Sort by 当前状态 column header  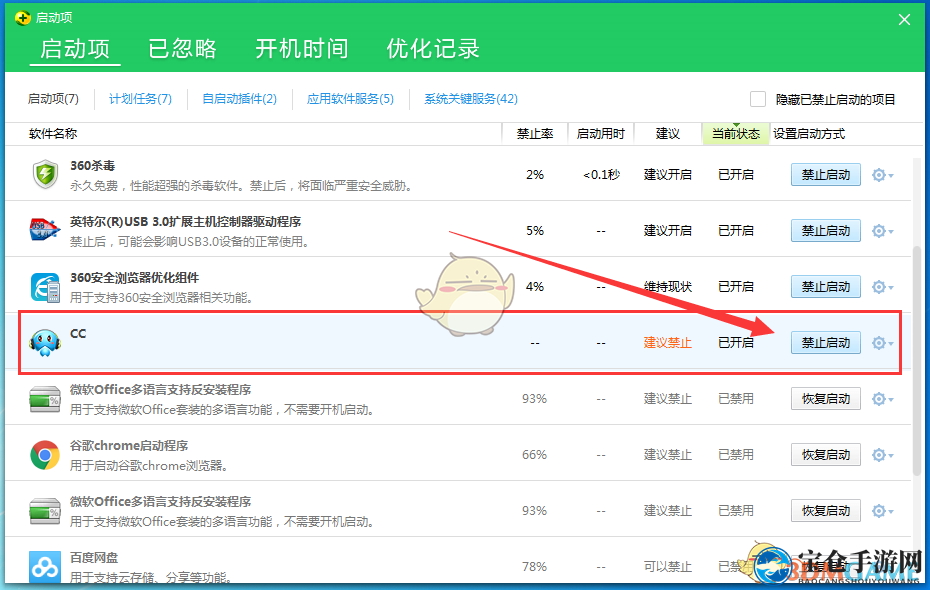click(736, 134)
